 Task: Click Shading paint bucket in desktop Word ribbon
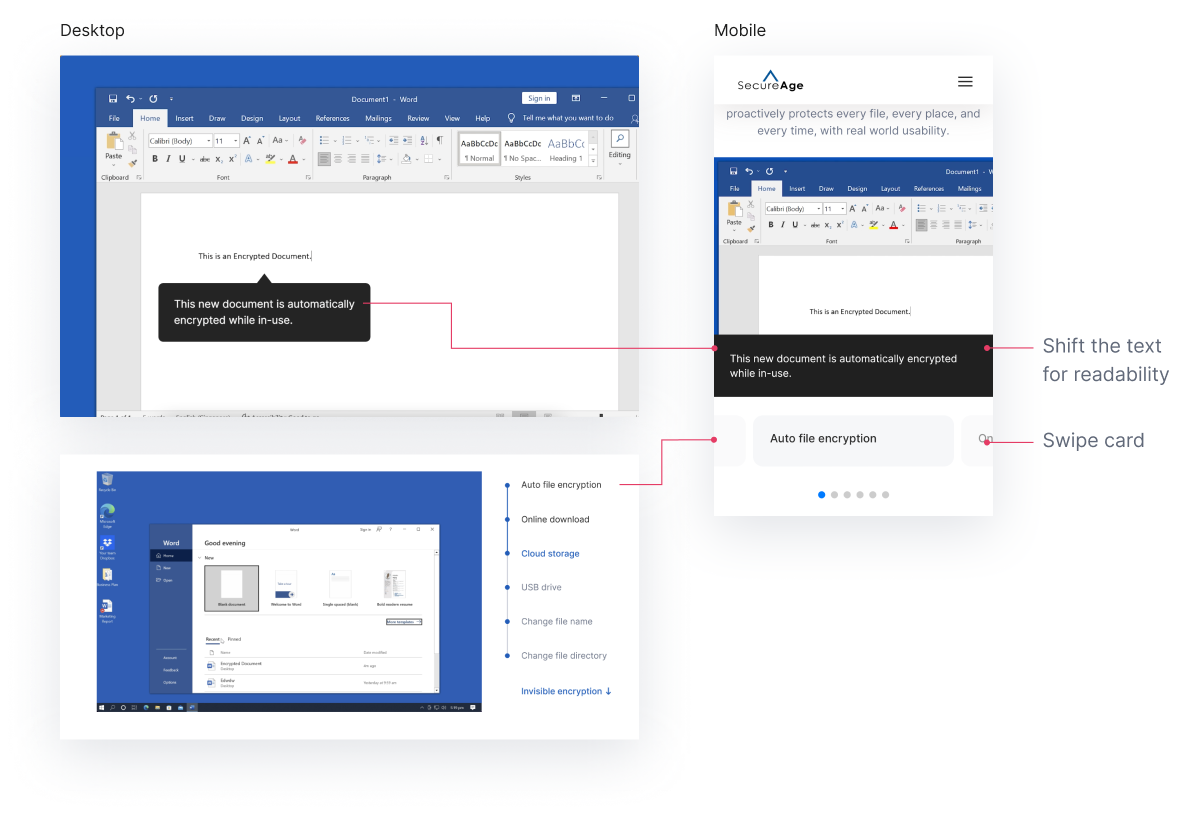[x=406, y=159]
